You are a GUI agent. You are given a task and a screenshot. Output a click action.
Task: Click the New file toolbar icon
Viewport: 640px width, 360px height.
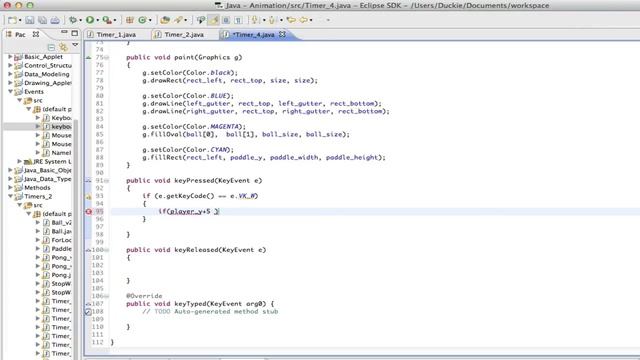pos(12,20)
